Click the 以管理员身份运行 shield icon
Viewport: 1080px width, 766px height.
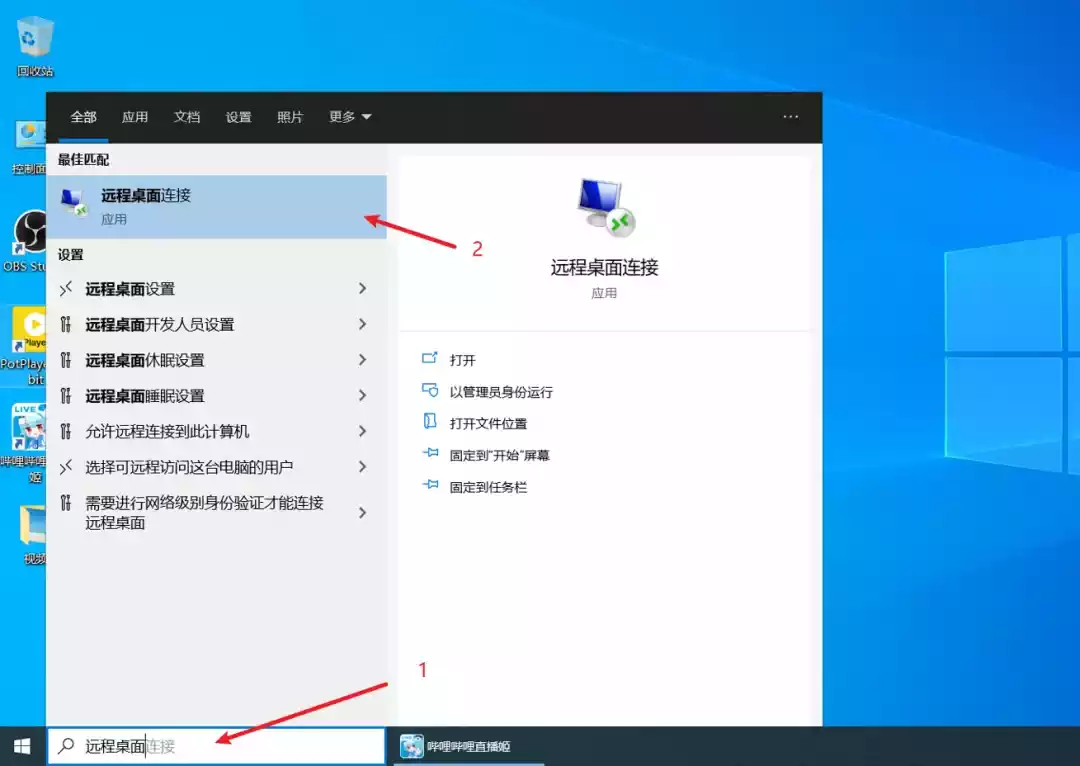tap(430, 391)
